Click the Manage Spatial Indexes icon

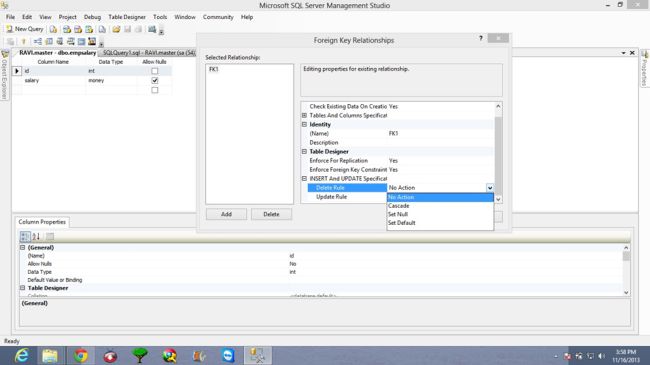pos(92,41)
